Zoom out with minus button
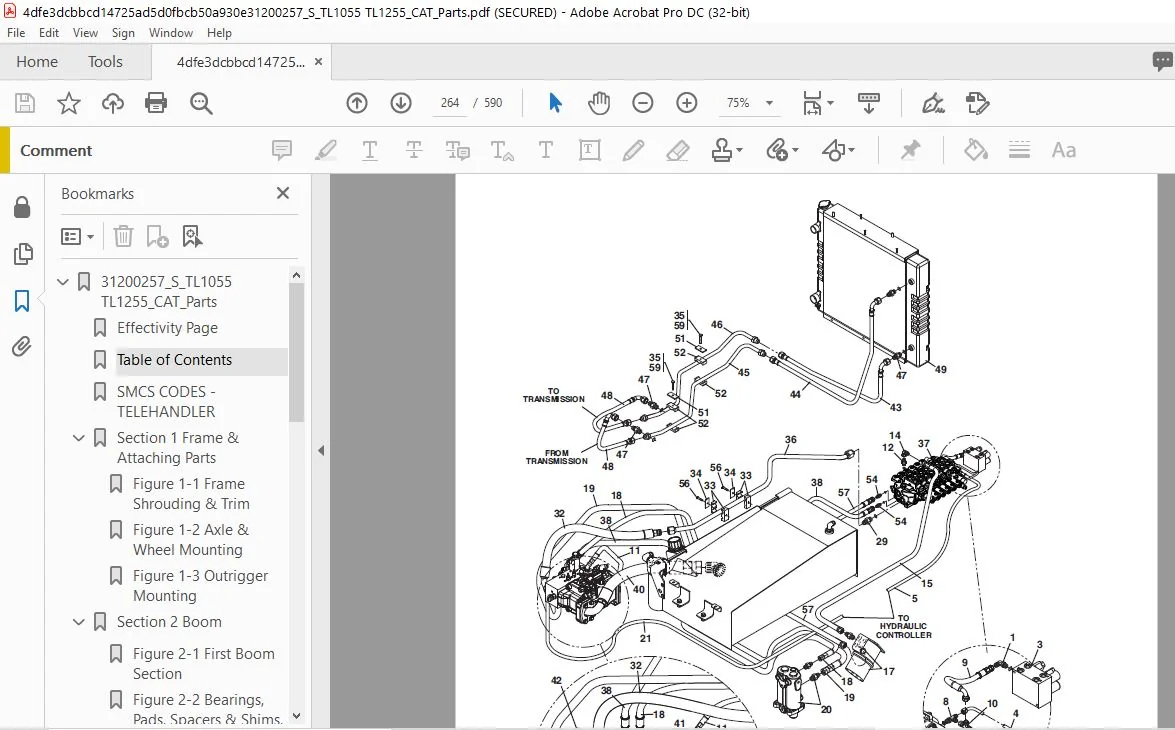The width and height of the screenshot is (1175, 730). 642,103
